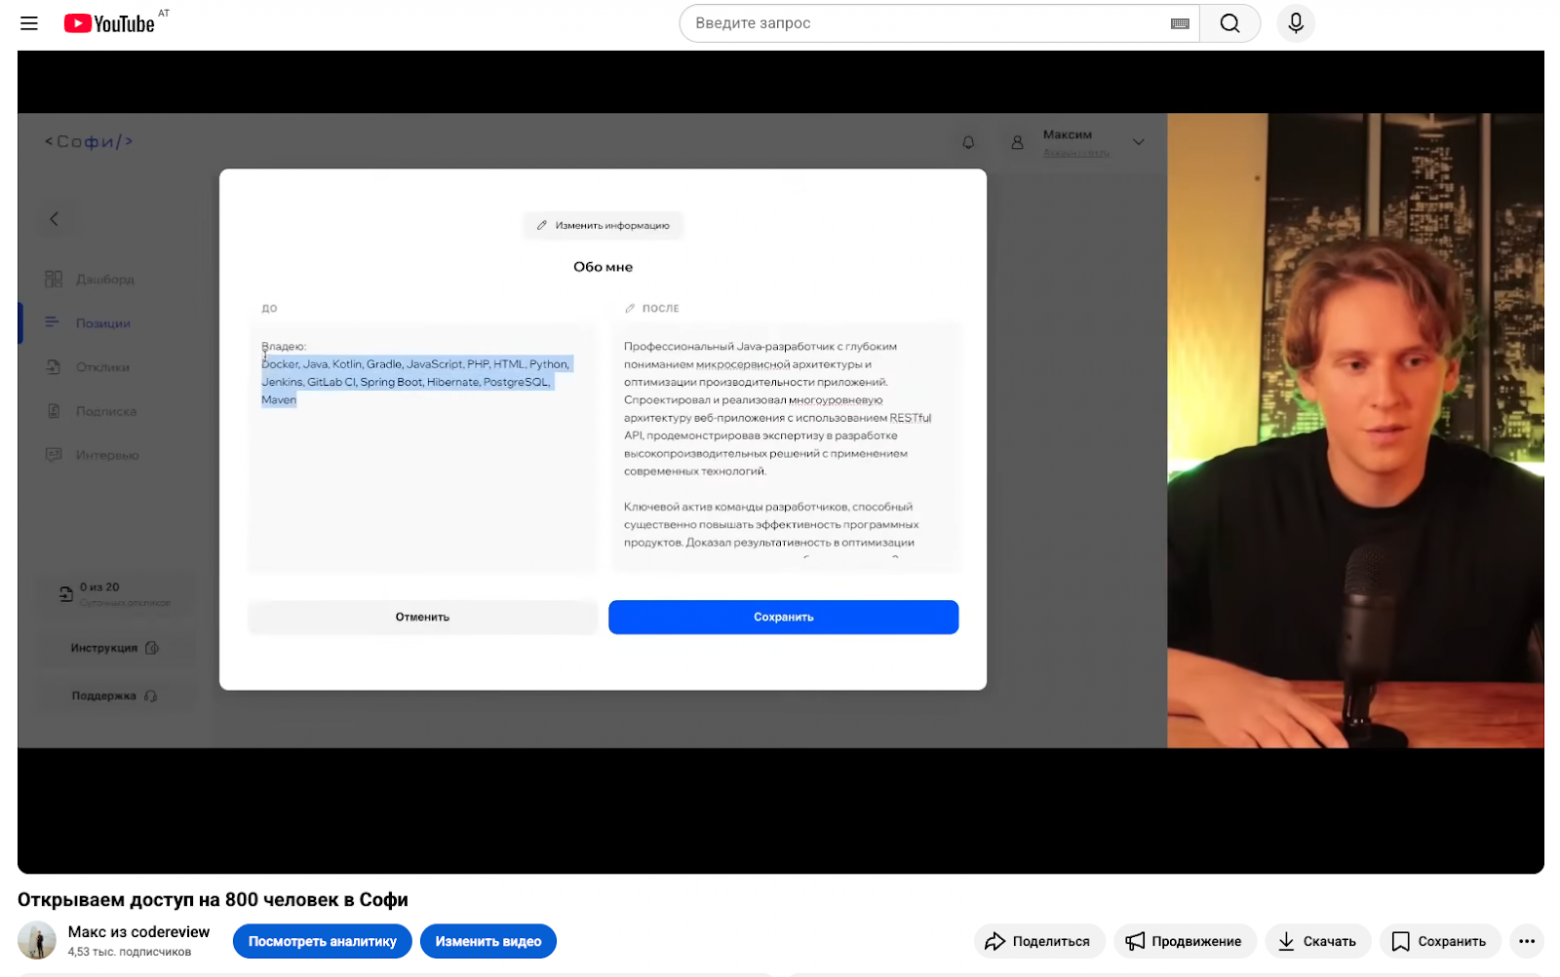Image resolution: width=1560 pixels, height=977 pixels.
Task: Click the magnifier search button
Action: tap(1230, 23)
